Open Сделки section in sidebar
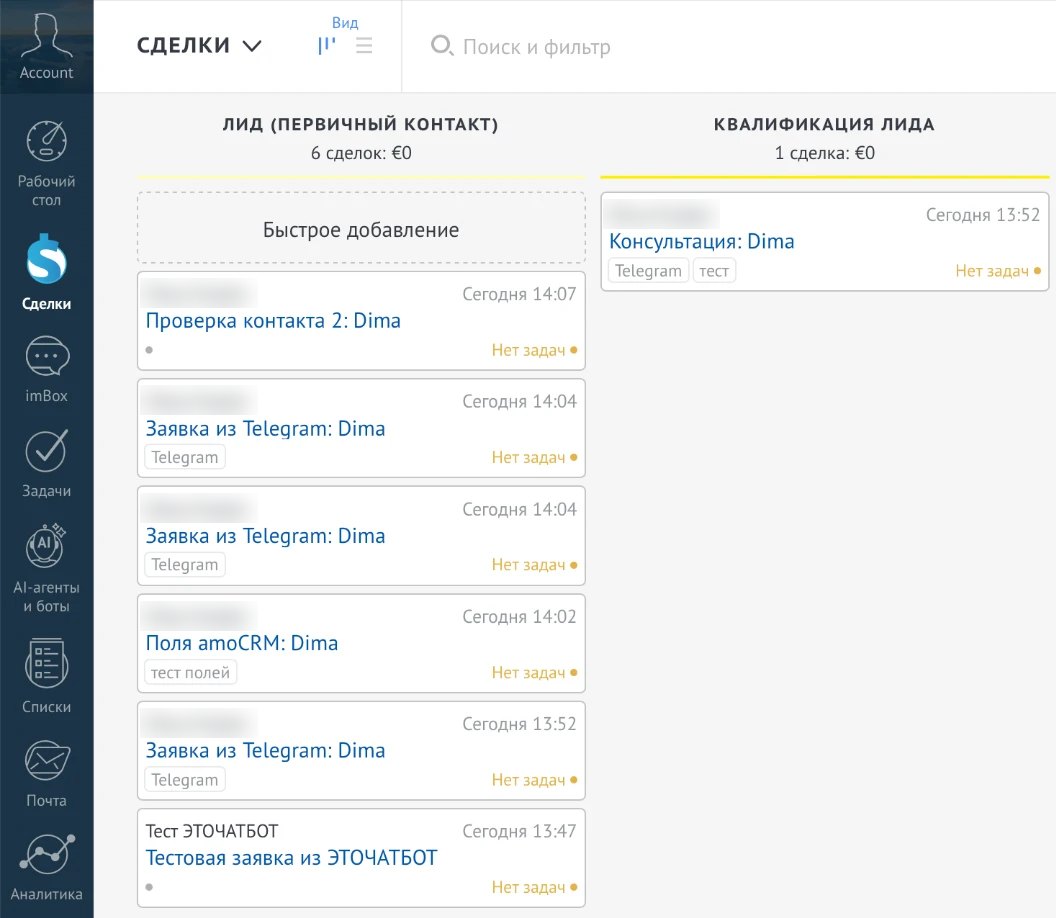 point(46,272)
